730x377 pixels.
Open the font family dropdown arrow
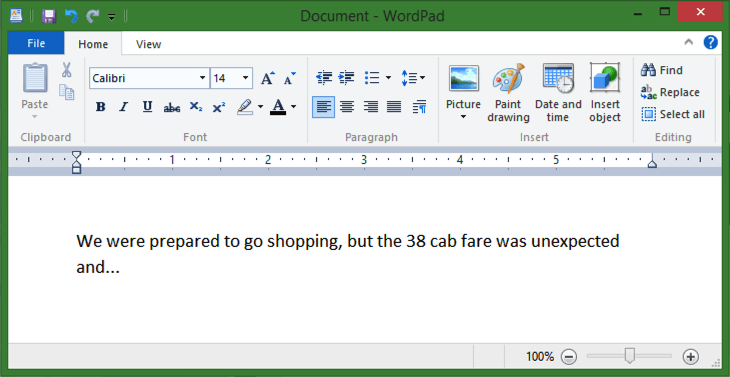tap(203, 78)
